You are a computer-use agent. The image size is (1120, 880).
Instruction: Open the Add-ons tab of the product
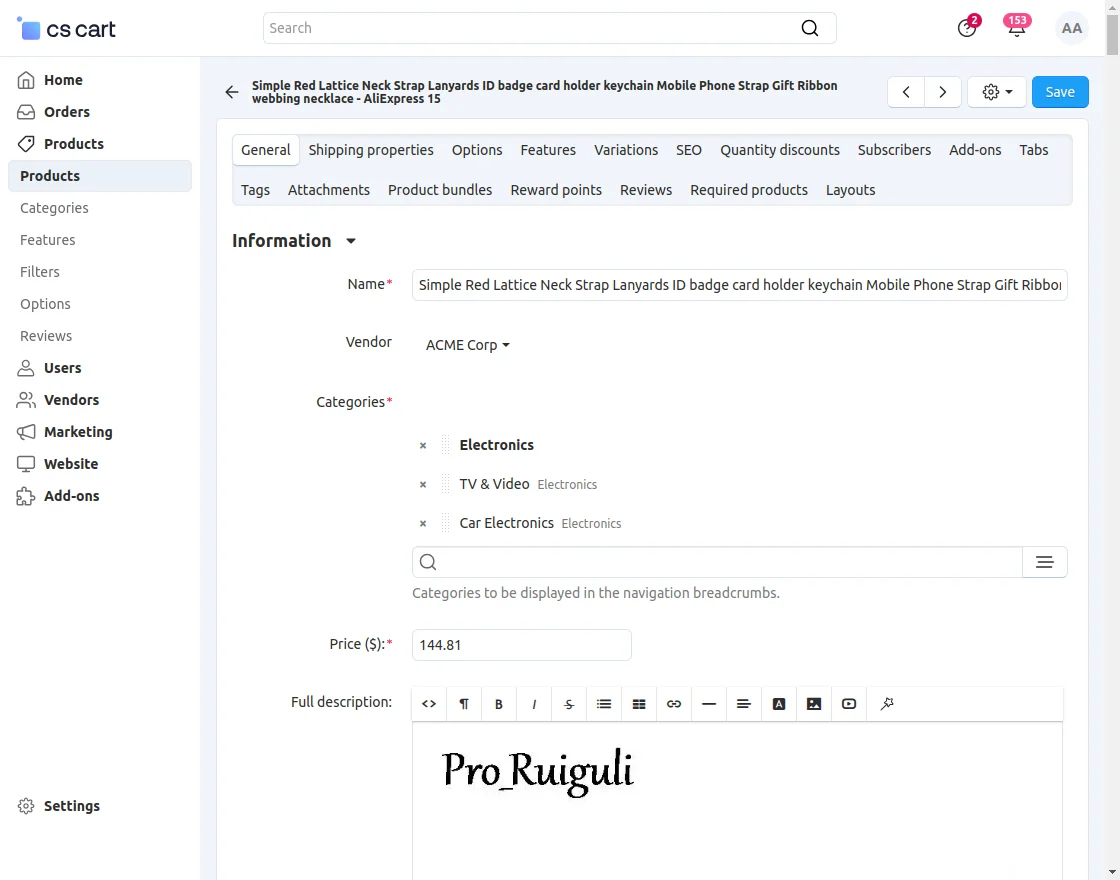tap(974, 150)
